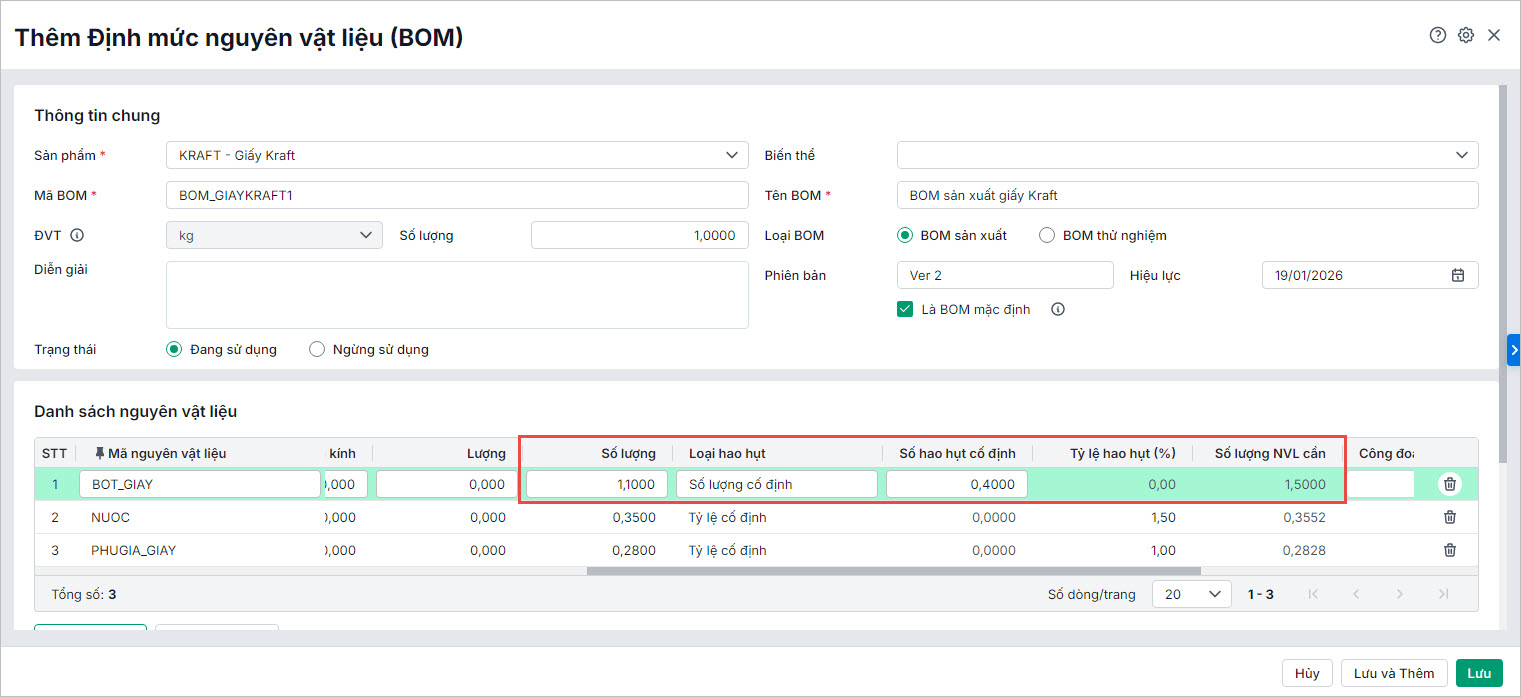Viewport: 1521px width, 697px height.
Task: Select the Ngừng sử dụng status option
Action: (x=317, y=350)
